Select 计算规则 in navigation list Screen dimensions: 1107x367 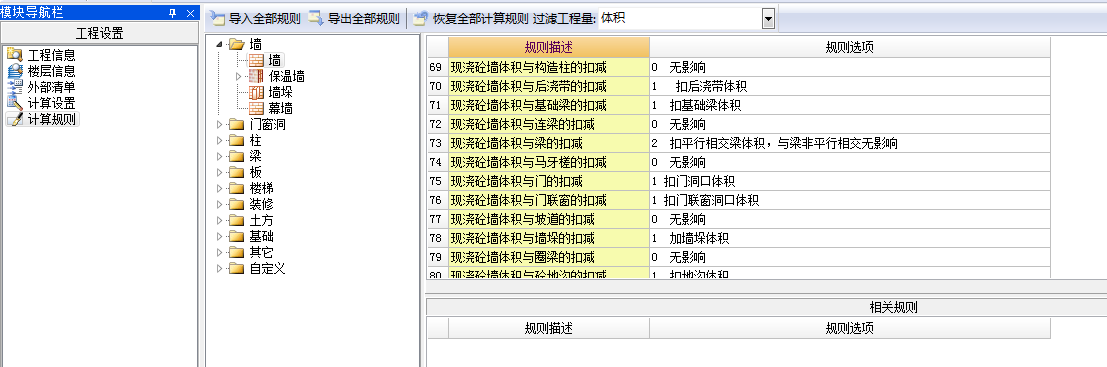pyautogui.click(x=52, y=119)
